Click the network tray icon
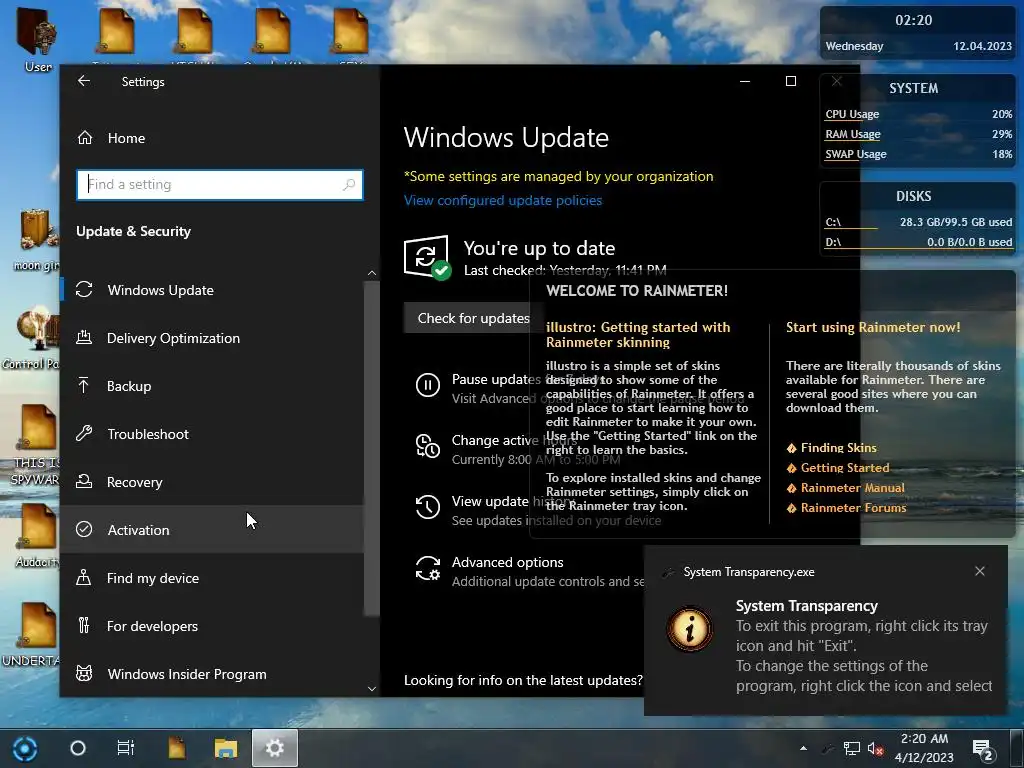 coord(852,748)
